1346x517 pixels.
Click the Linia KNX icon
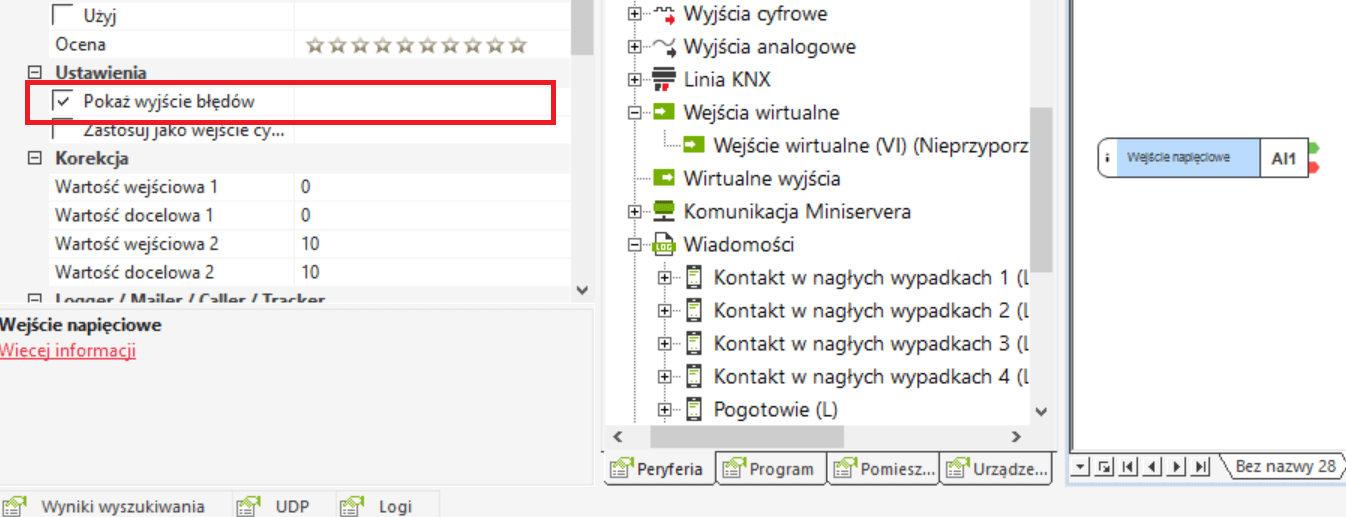coord(664,79)
